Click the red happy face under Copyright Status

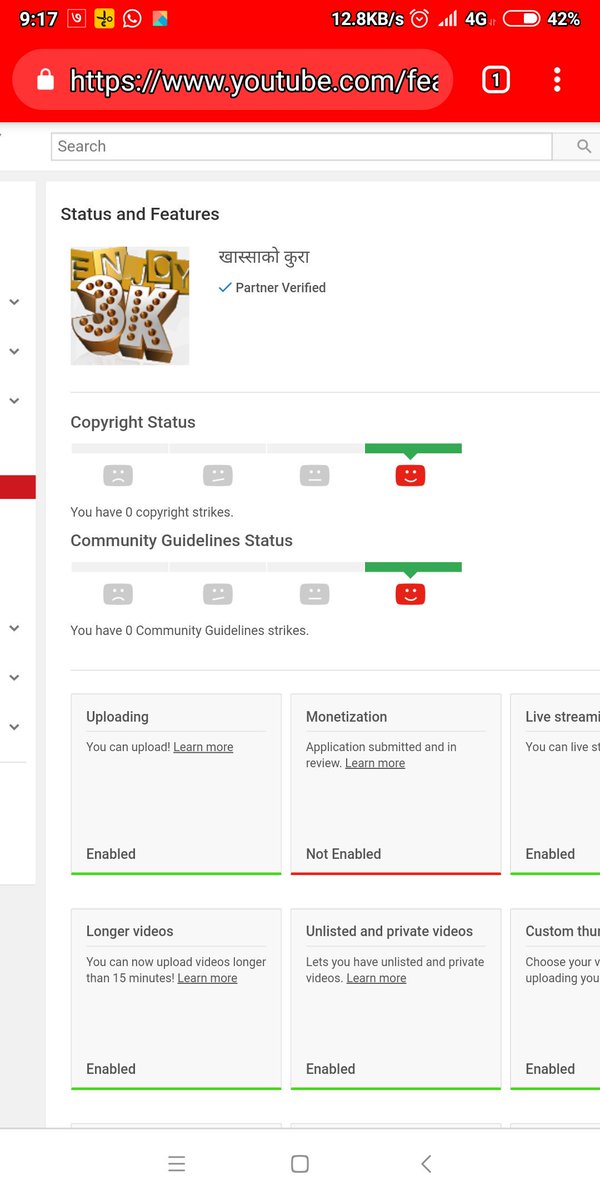410,475
